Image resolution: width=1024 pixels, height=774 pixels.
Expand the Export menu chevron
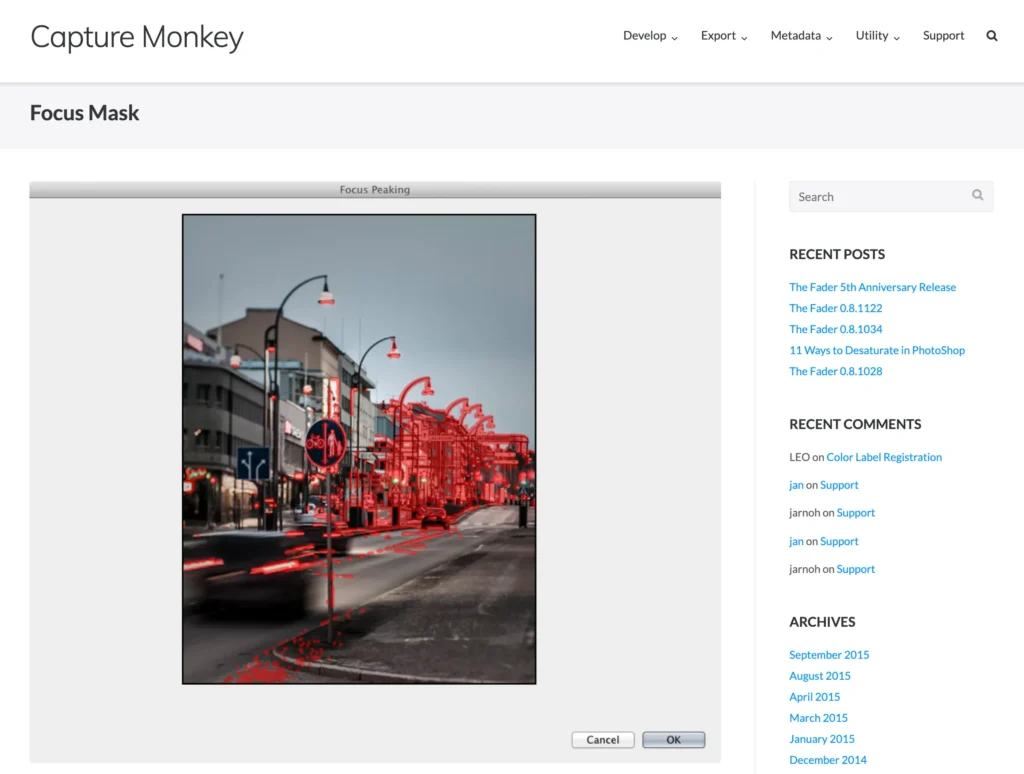click(x=744, y=39)
